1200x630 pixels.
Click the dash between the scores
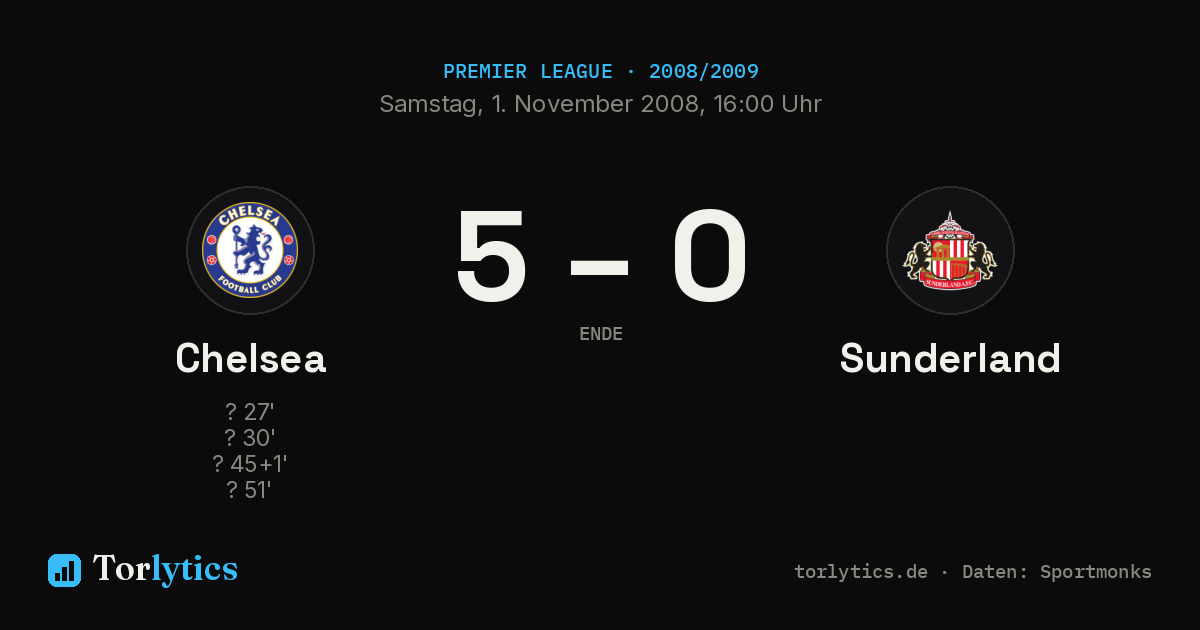pos(599,266)
